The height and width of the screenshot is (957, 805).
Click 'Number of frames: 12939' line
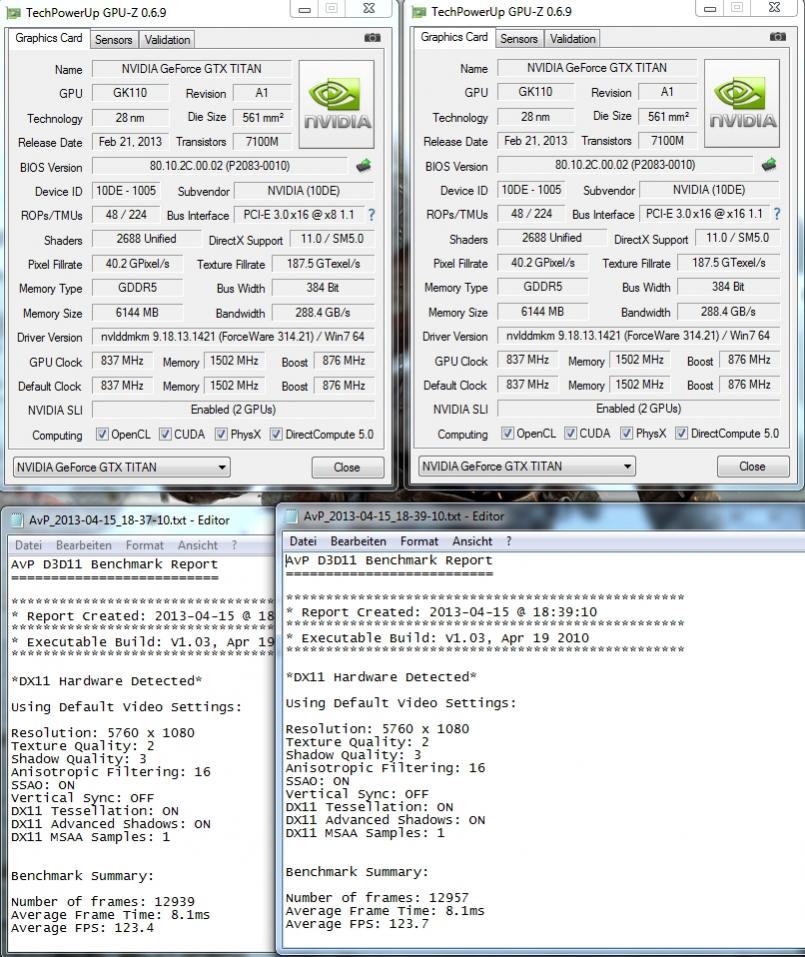(x=103, y=901)
